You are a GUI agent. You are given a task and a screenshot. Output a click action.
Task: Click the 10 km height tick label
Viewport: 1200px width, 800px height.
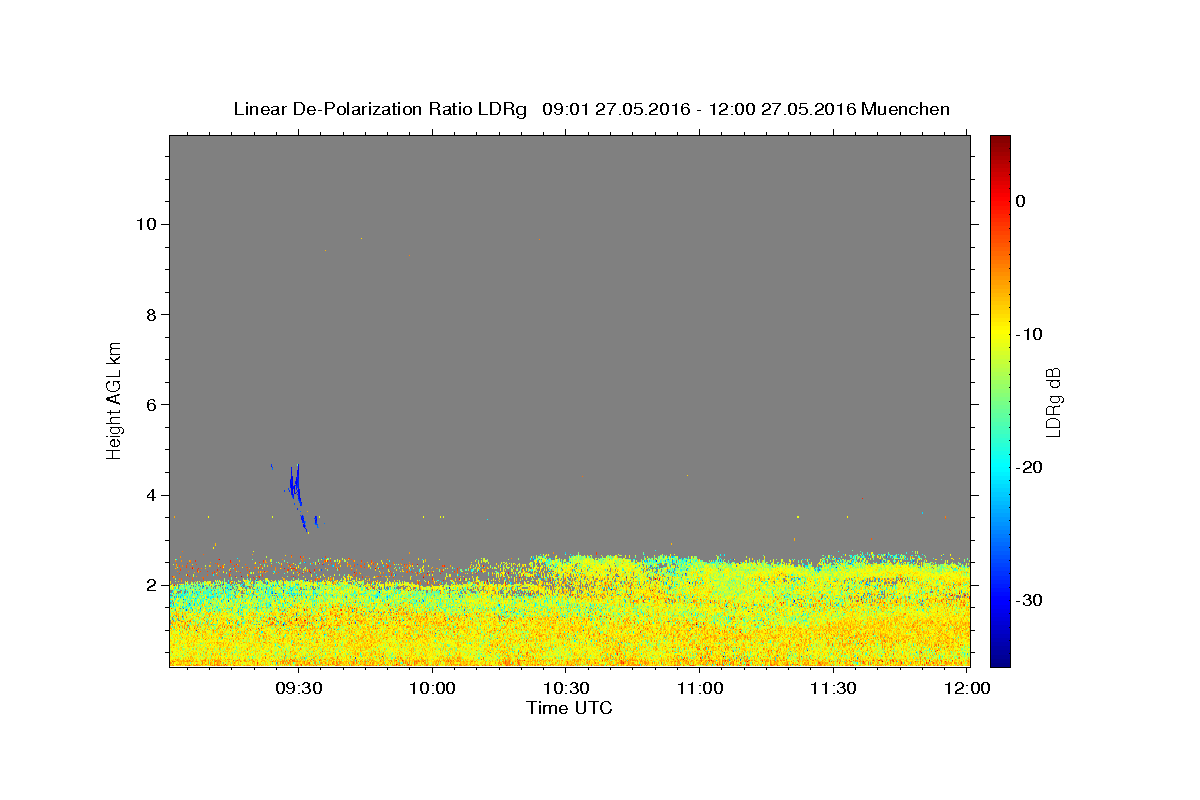click(147, 224)
